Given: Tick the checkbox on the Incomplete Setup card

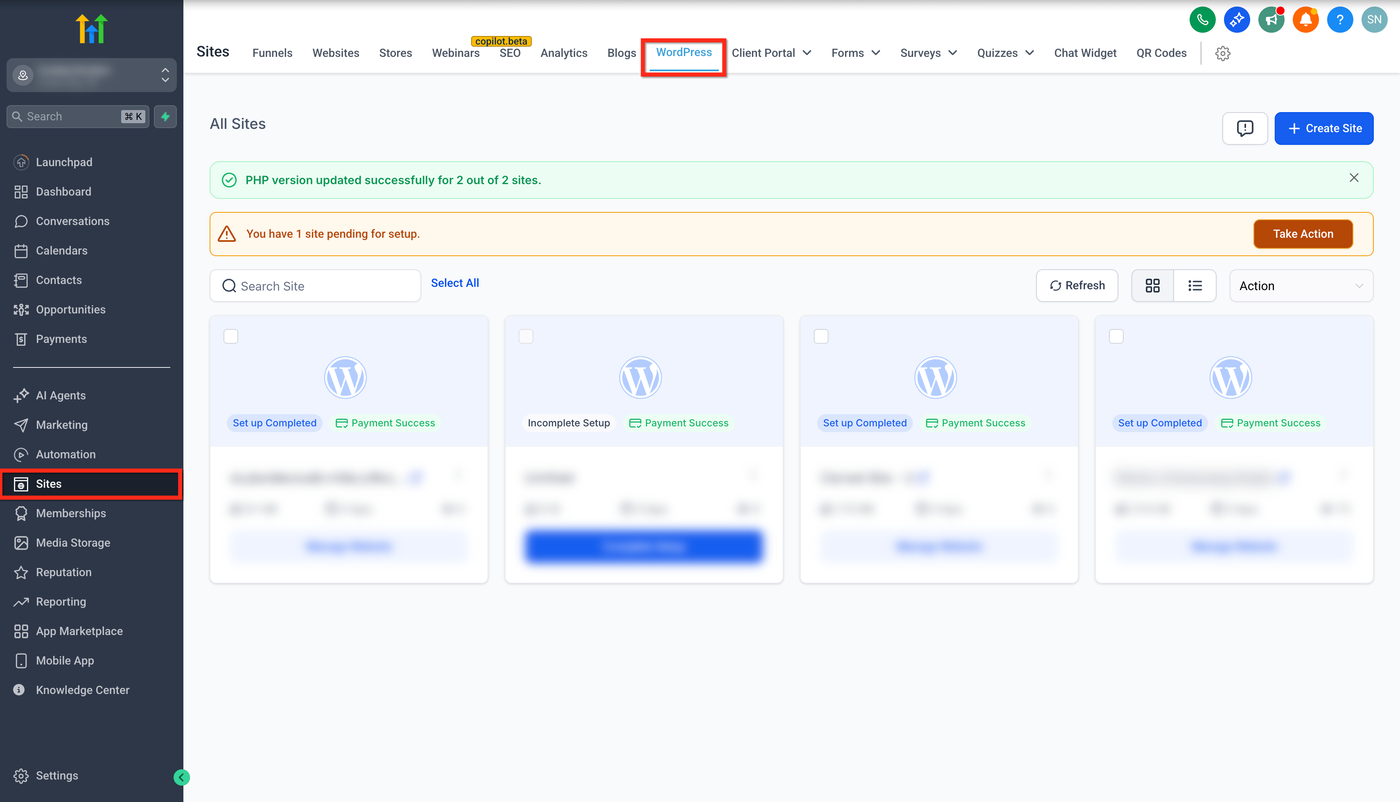Looking at the screenshot, I should click(x=526, y=336).
